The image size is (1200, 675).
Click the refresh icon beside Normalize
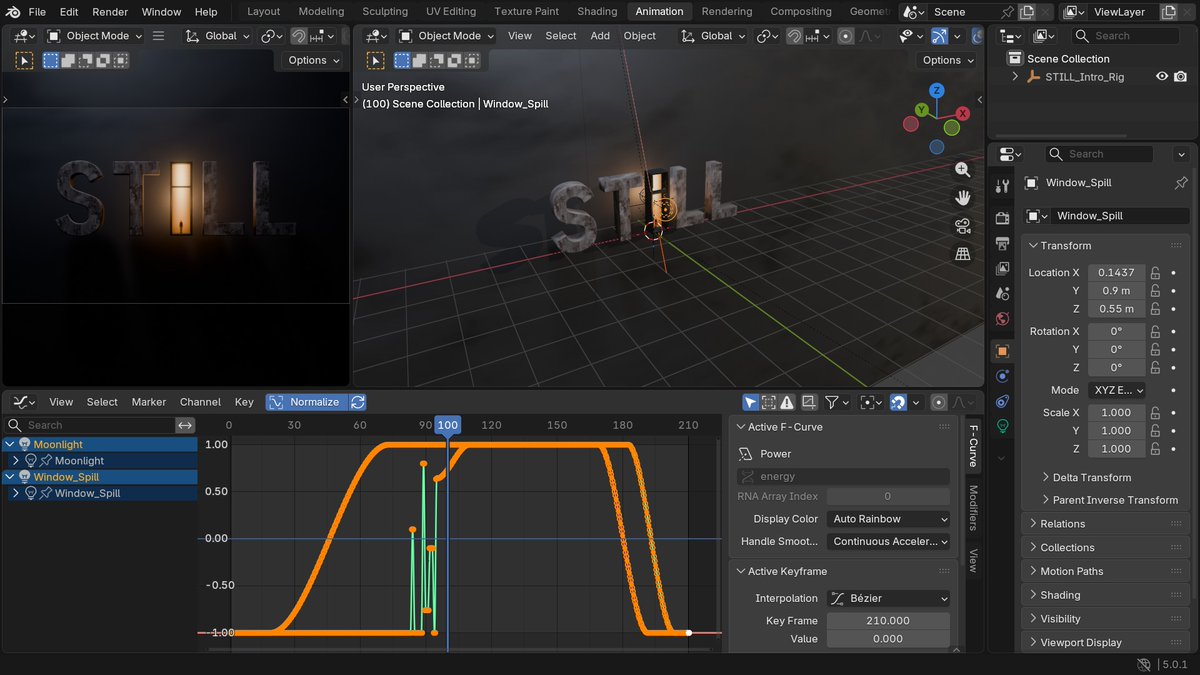(x=357, y=402)
